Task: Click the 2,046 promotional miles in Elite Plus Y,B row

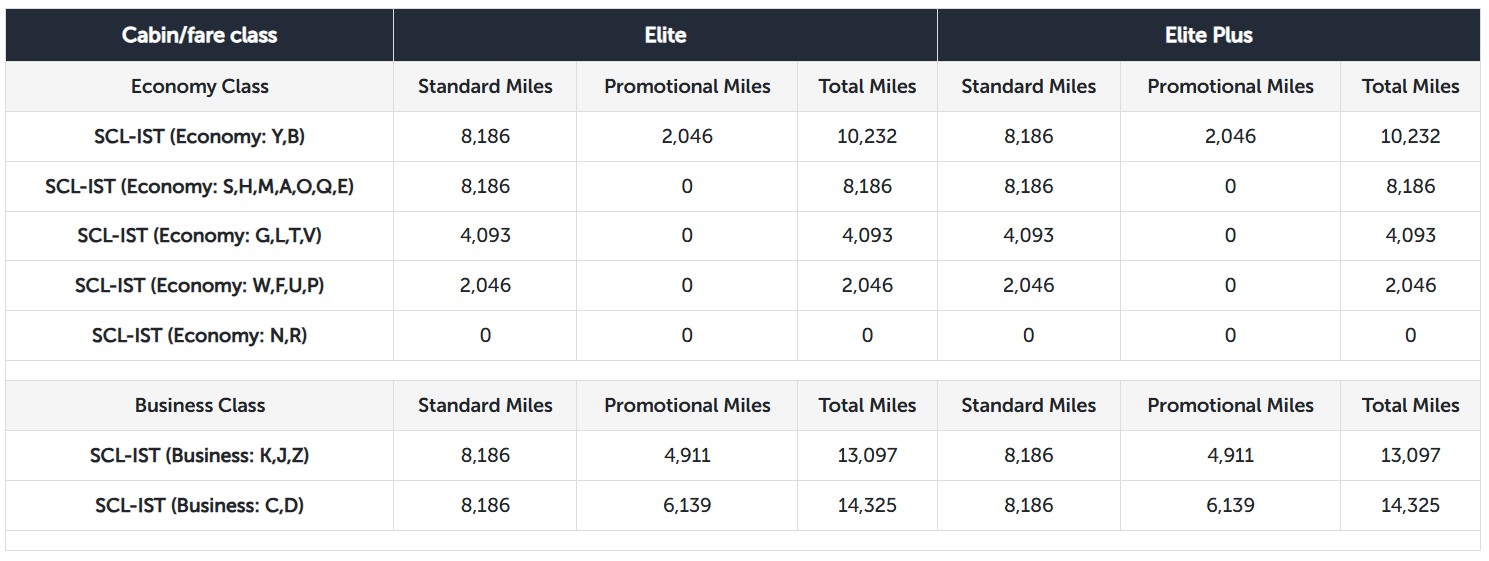Action: (x=1230, y=136)
